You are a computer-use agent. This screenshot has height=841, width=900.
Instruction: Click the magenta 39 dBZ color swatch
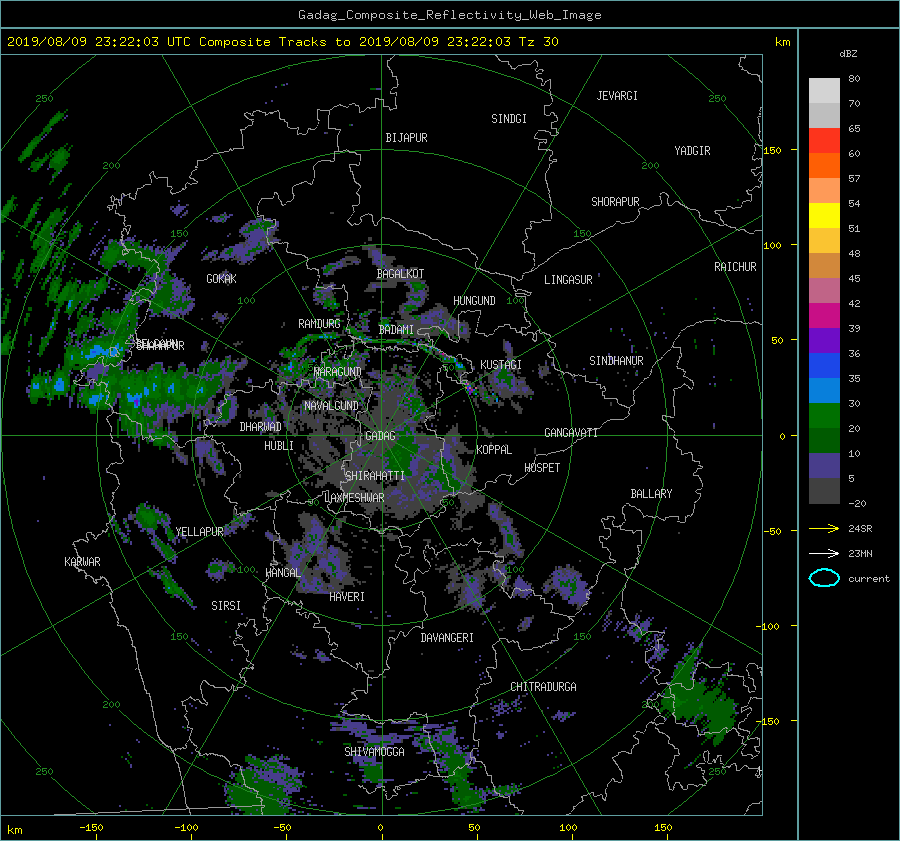tap(824, 315)
